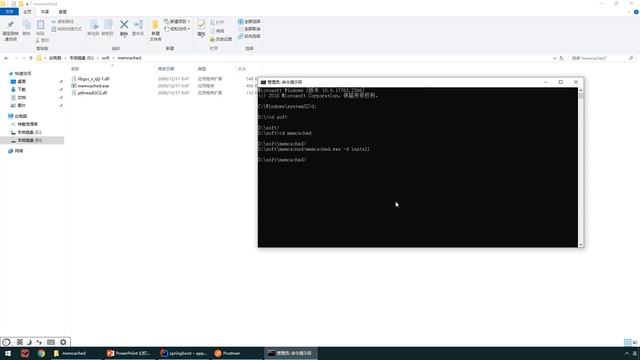
Task: Switch to memcached explorer taskbar button
Action: pyautogui.click(x=76, y=353)
